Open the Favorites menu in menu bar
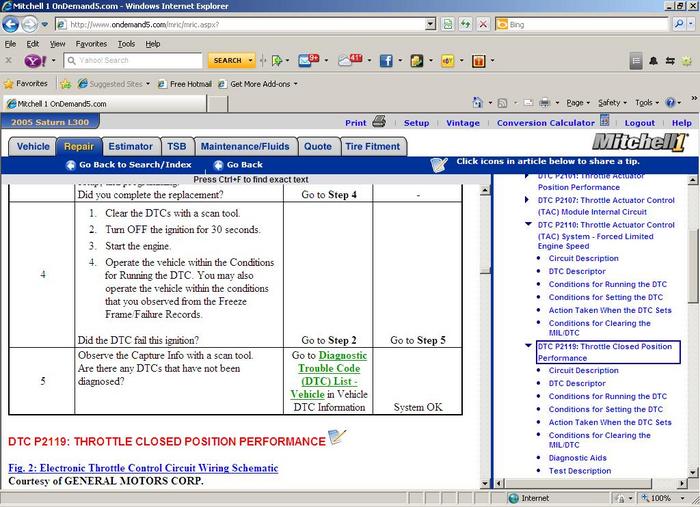This screenshot has height=507, width=700. (91, 44)
